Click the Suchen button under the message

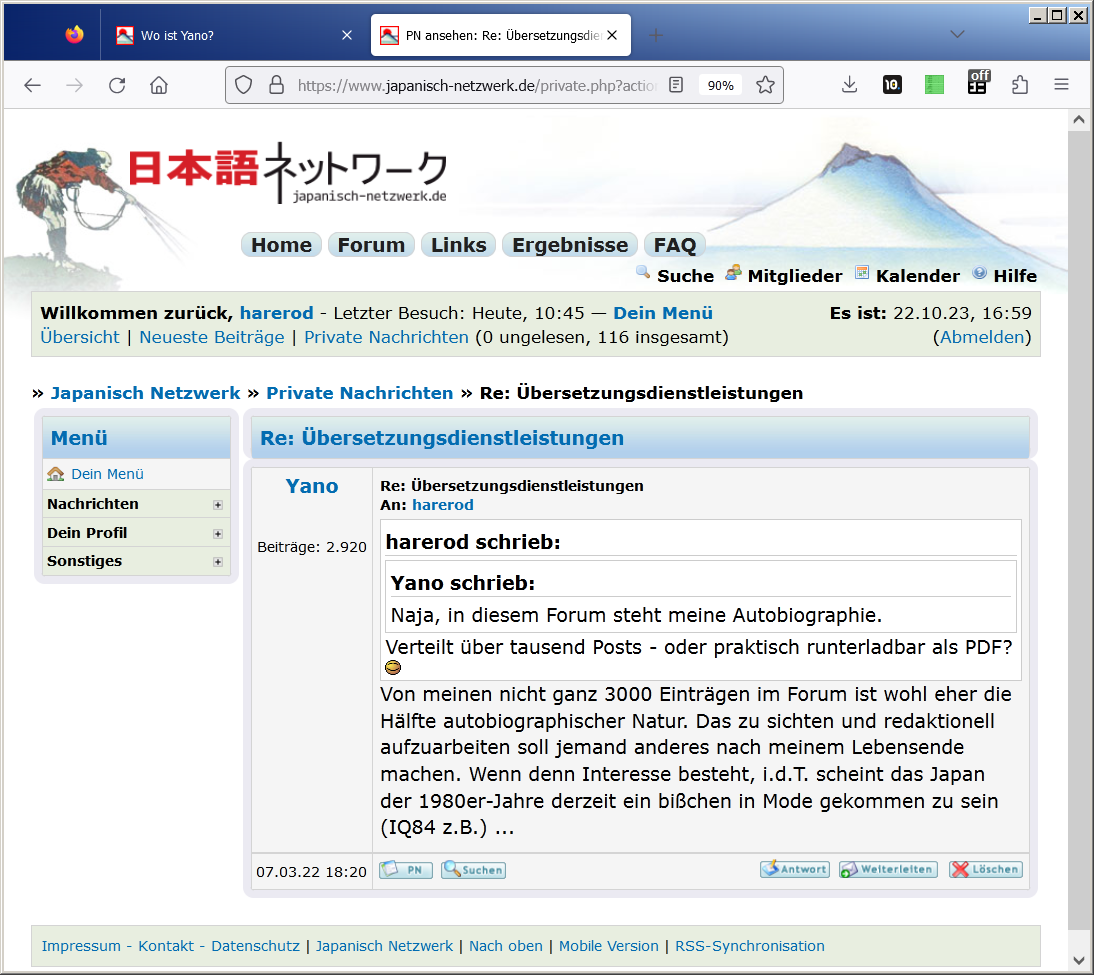pyautogui.click(x=473, y=870)
